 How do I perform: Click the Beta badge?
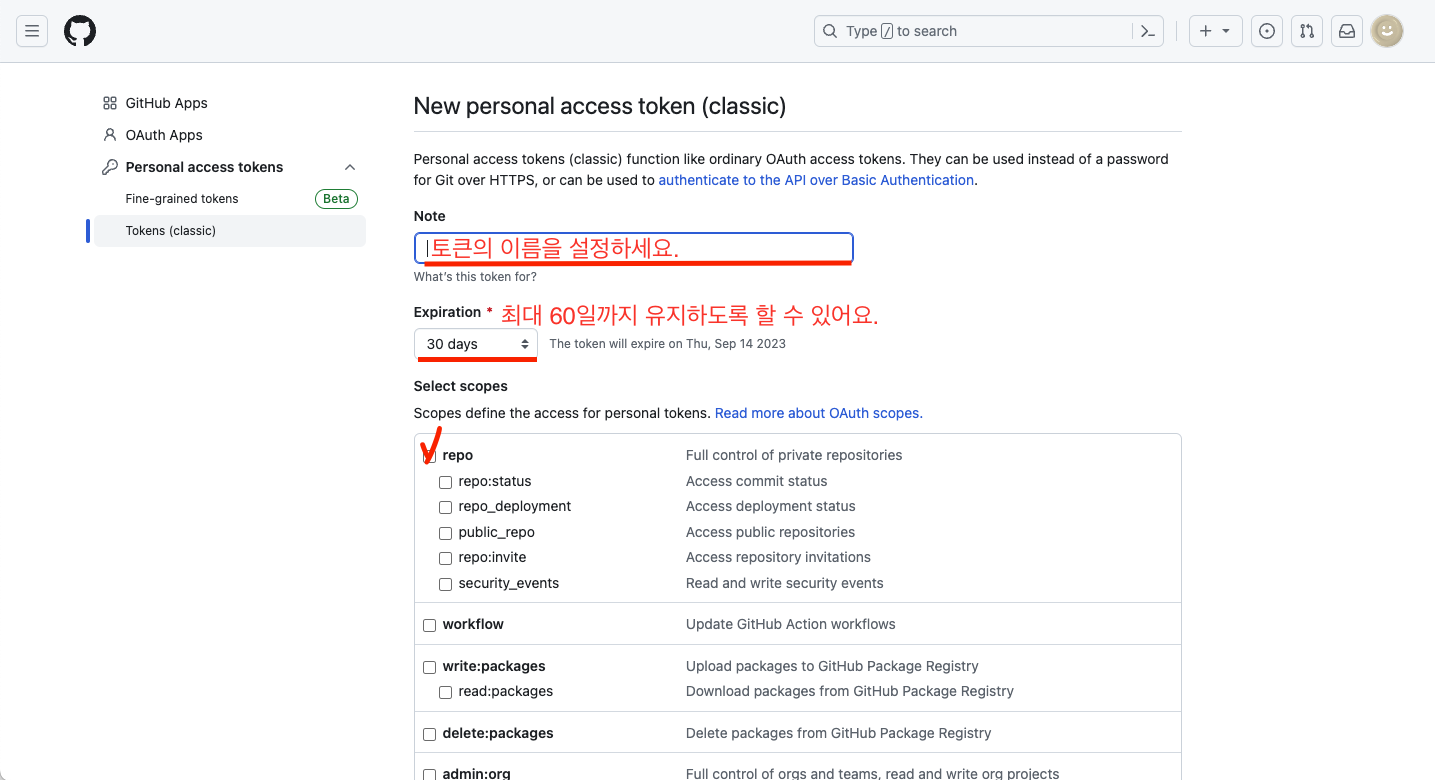tap(336, 199)
